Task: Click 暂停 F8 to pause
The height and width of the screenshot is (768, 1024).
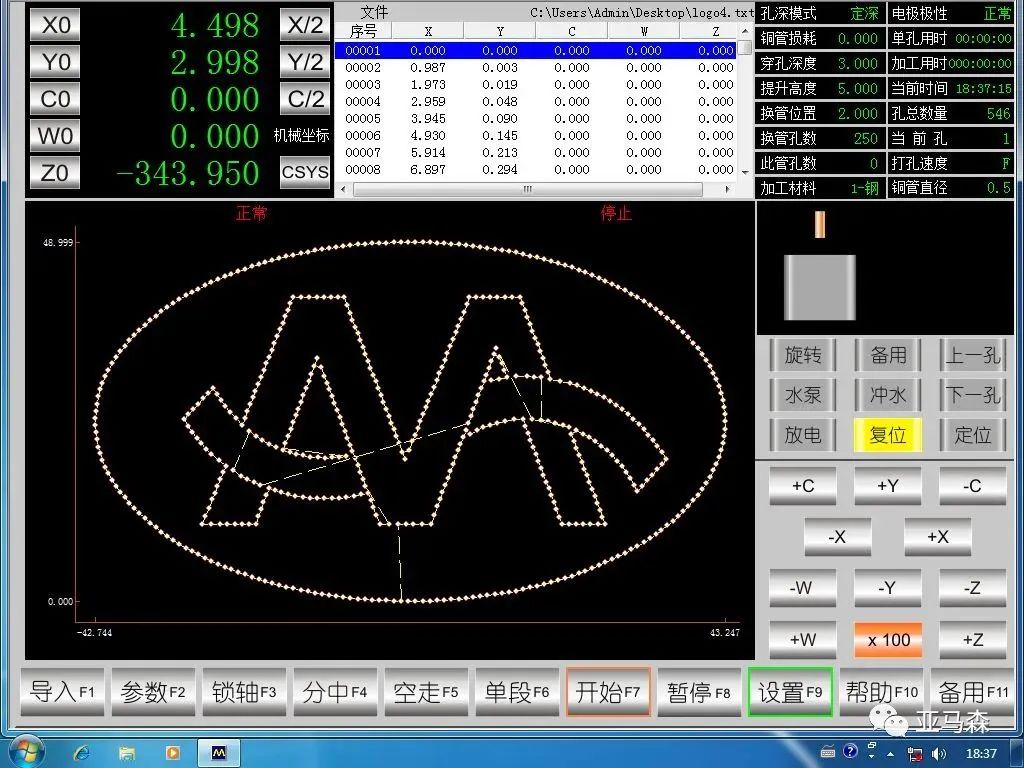Action: pos(699,692)
